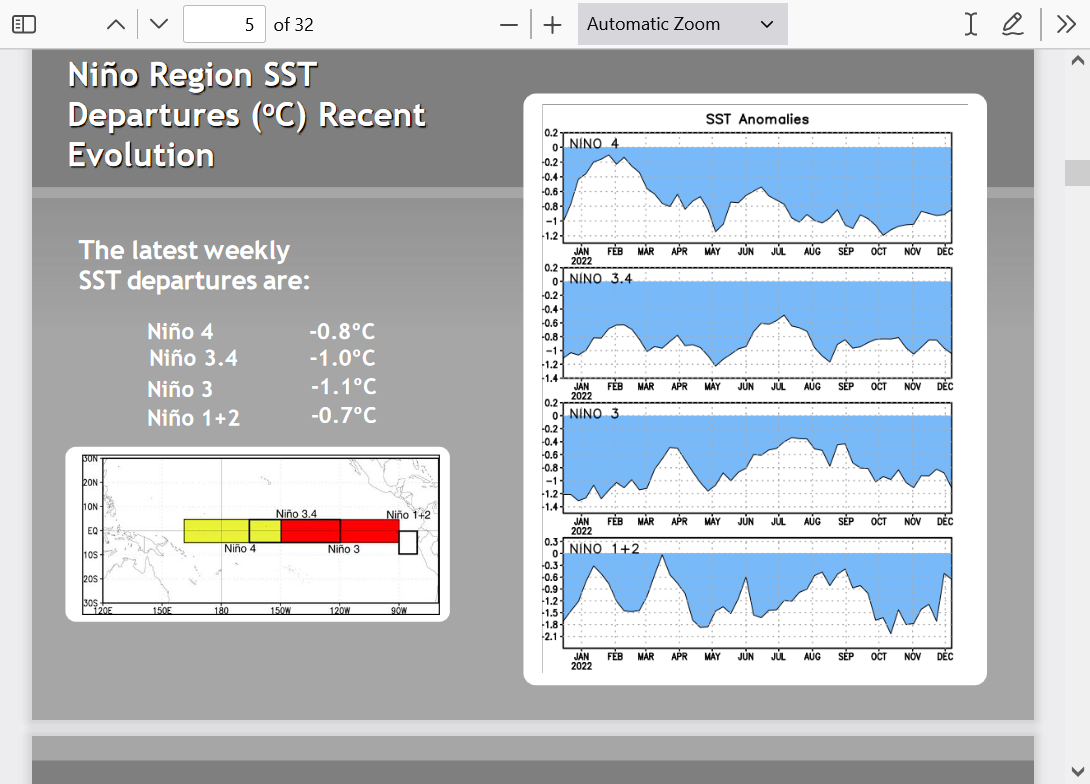
Task: Select the text annotation tool
Action: click(970, 24)
